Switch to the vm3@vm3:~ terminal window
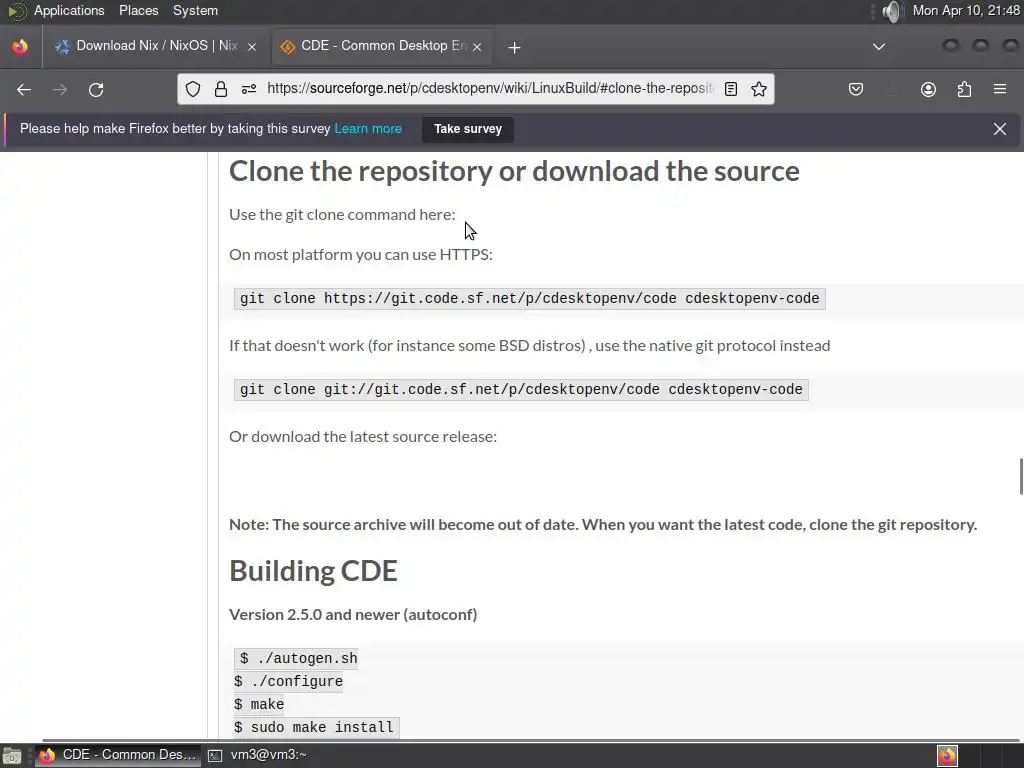Viewport: 1024px width, 768px height. (268, 755)
